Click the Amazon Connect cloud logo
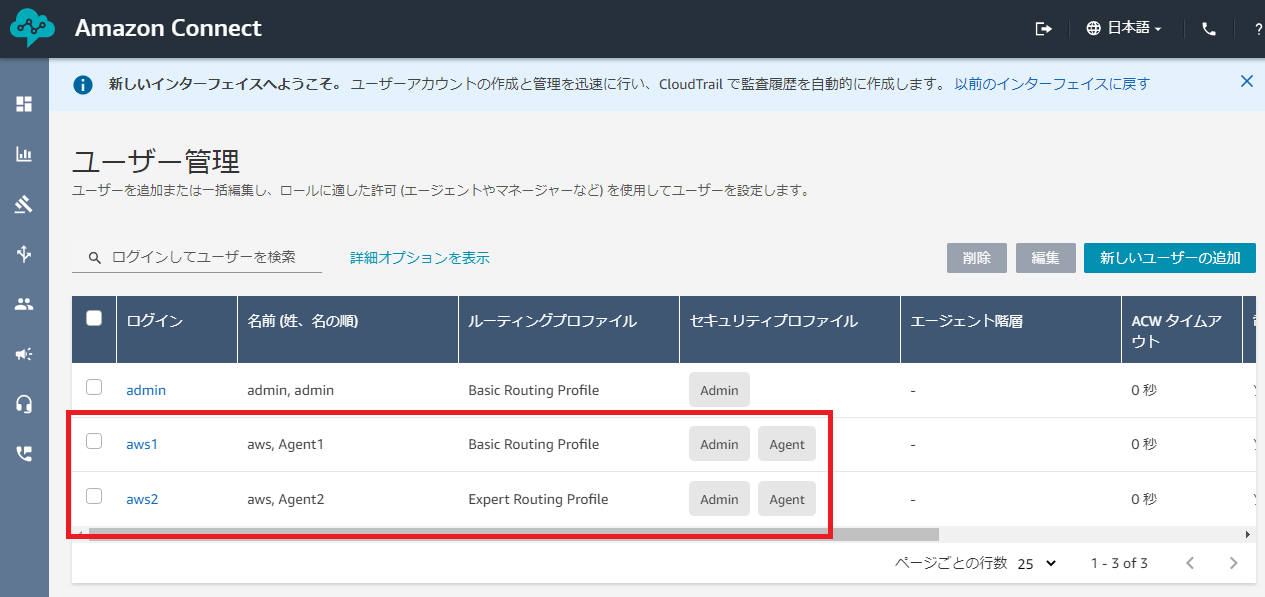 [33, 28]
